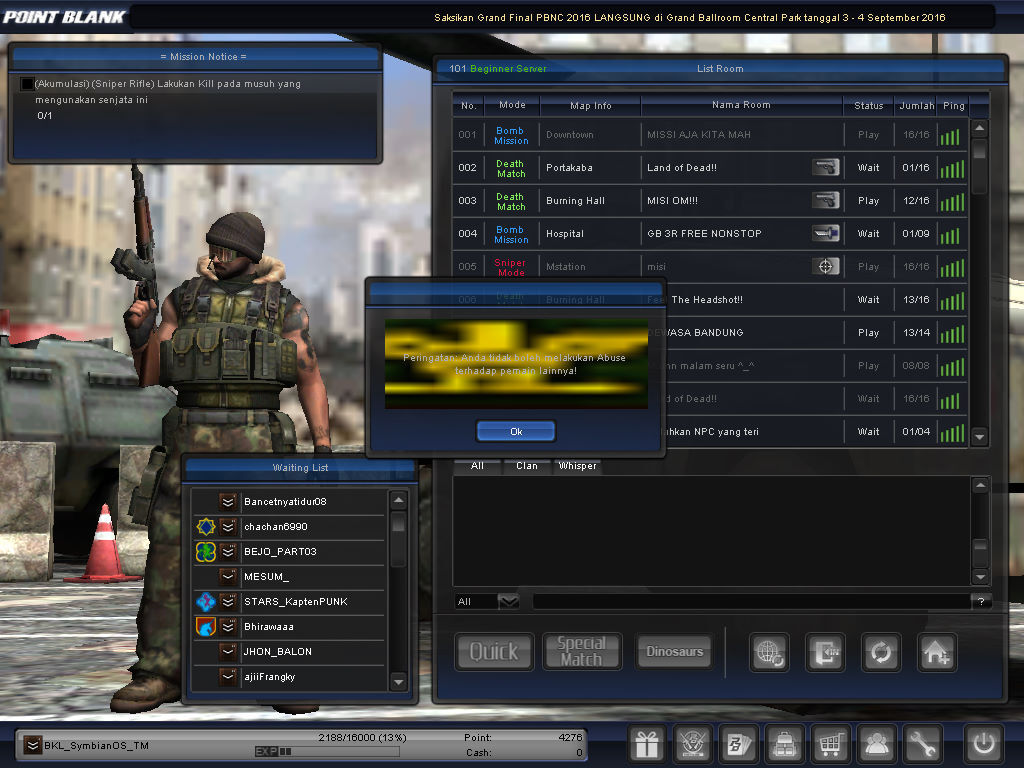Click the Quick join button

pos(494,652)
